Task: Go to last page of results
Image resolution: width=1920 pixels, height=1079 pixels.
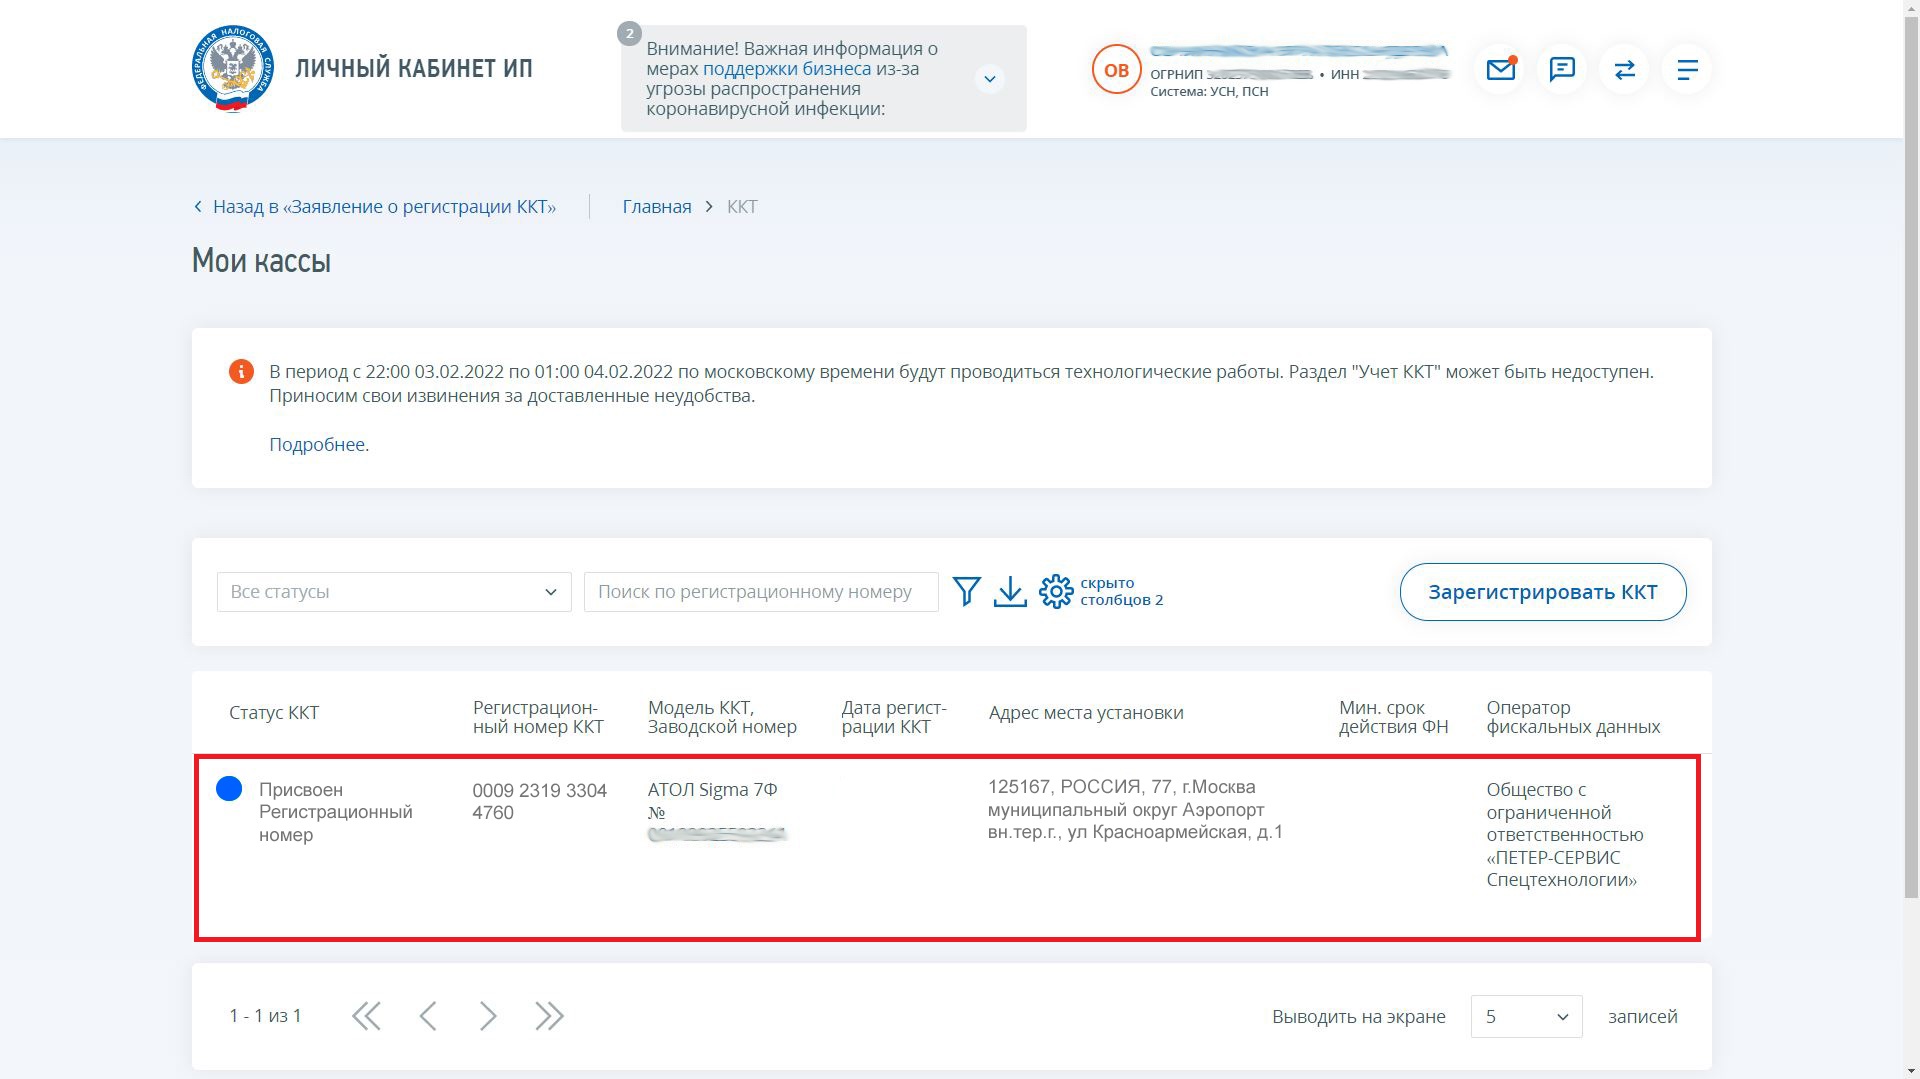Action: pyautogui.click(x=549, y=1017)
